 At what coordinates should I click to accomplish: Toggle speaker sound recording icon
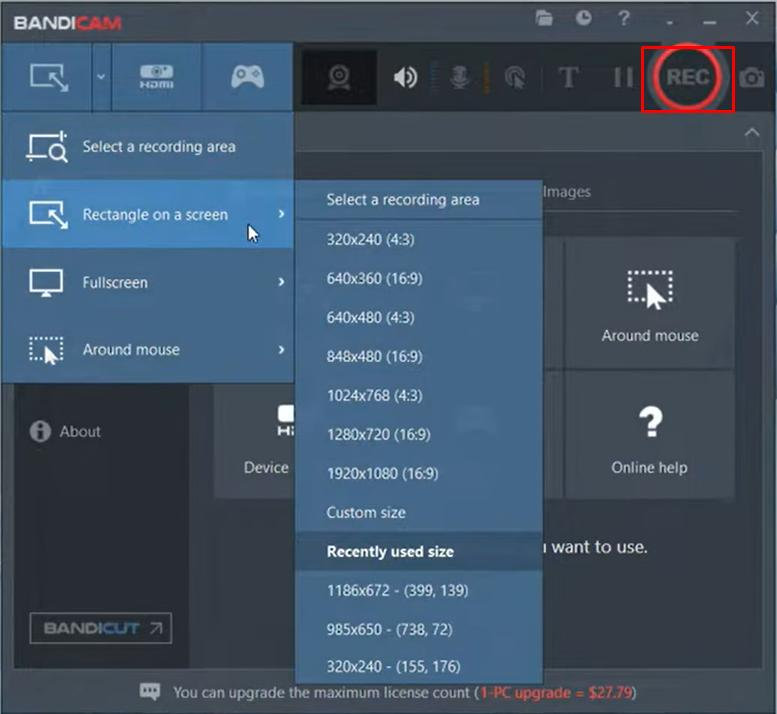tap(405, 77)
